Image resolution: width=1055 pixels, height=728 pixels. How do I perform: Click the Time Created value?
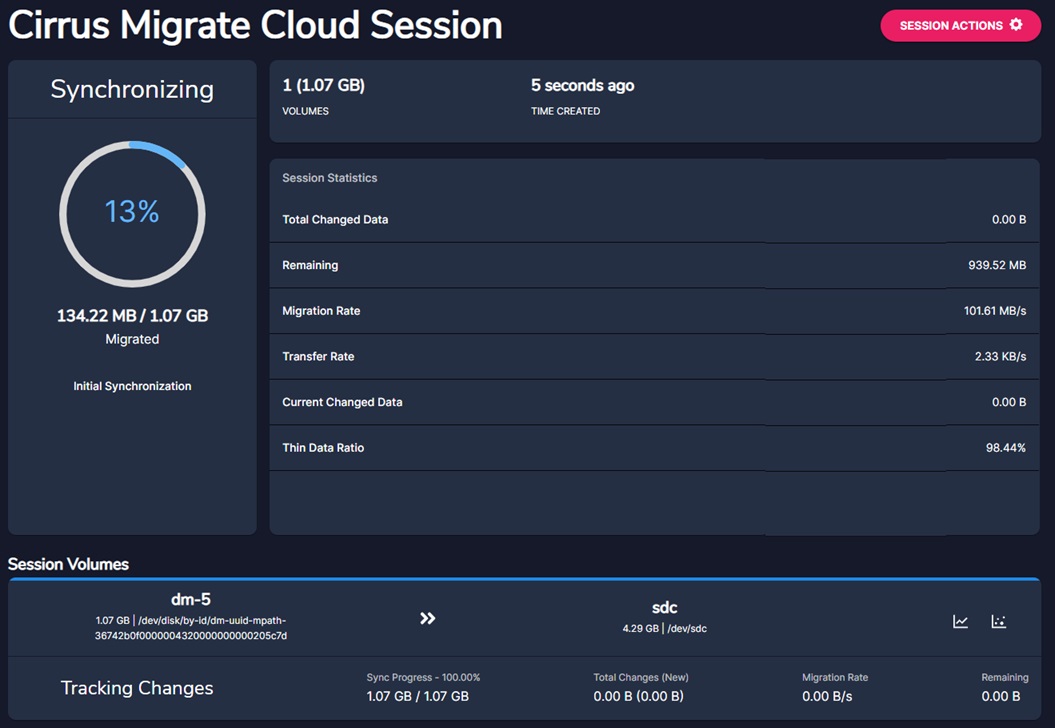(x=582, y=87)
